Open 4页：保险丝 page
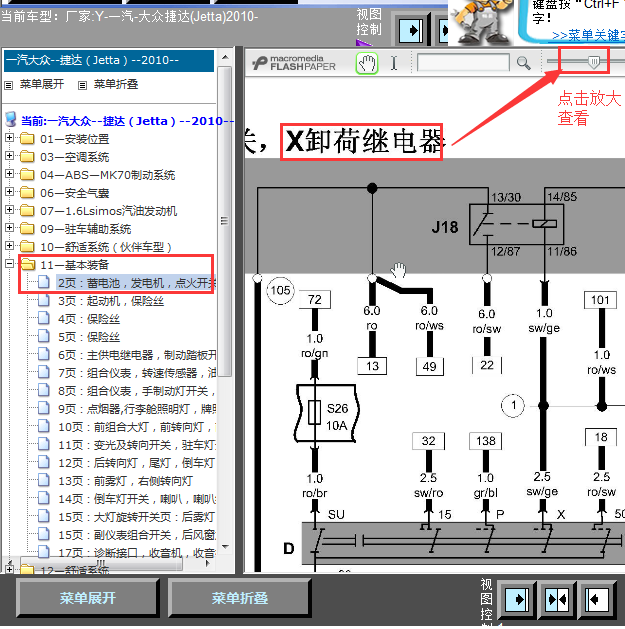Image resolution: width=625 pixels, height=629 pixels. pyautogui.click(x=89, y=319)
